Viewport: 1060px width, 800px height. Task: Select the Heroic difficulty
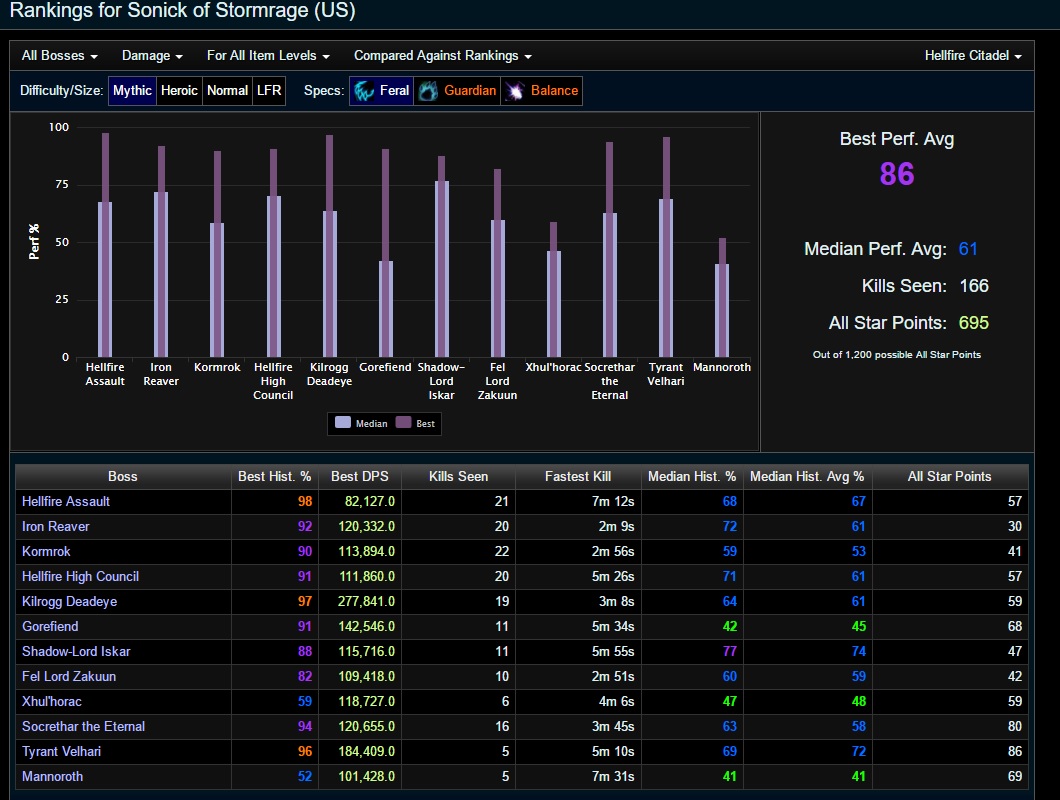(x=179, y=91)
